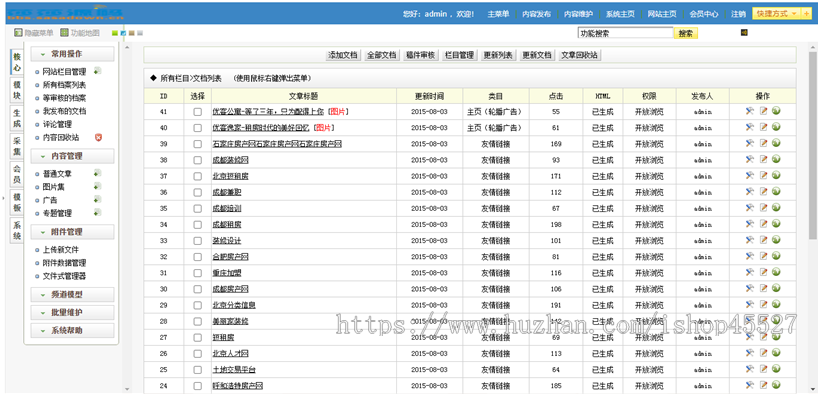Image resolution: width=820 pixels, height=396 pixels.
Task: Click the tools icon for article ID 32
Action: click(749, 256)
